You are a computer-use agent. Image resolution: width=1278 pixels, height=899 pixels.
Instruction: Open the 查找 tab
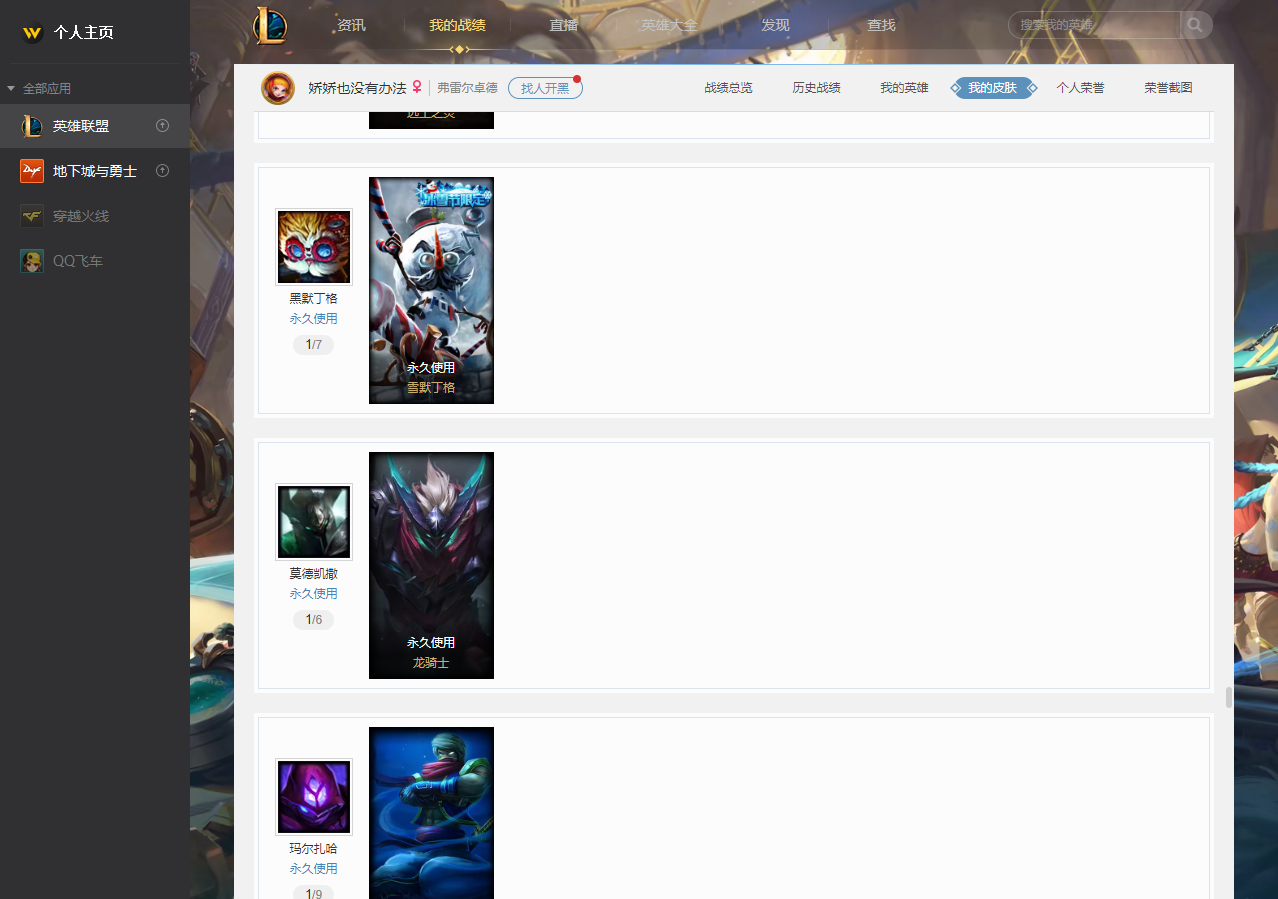881,25
